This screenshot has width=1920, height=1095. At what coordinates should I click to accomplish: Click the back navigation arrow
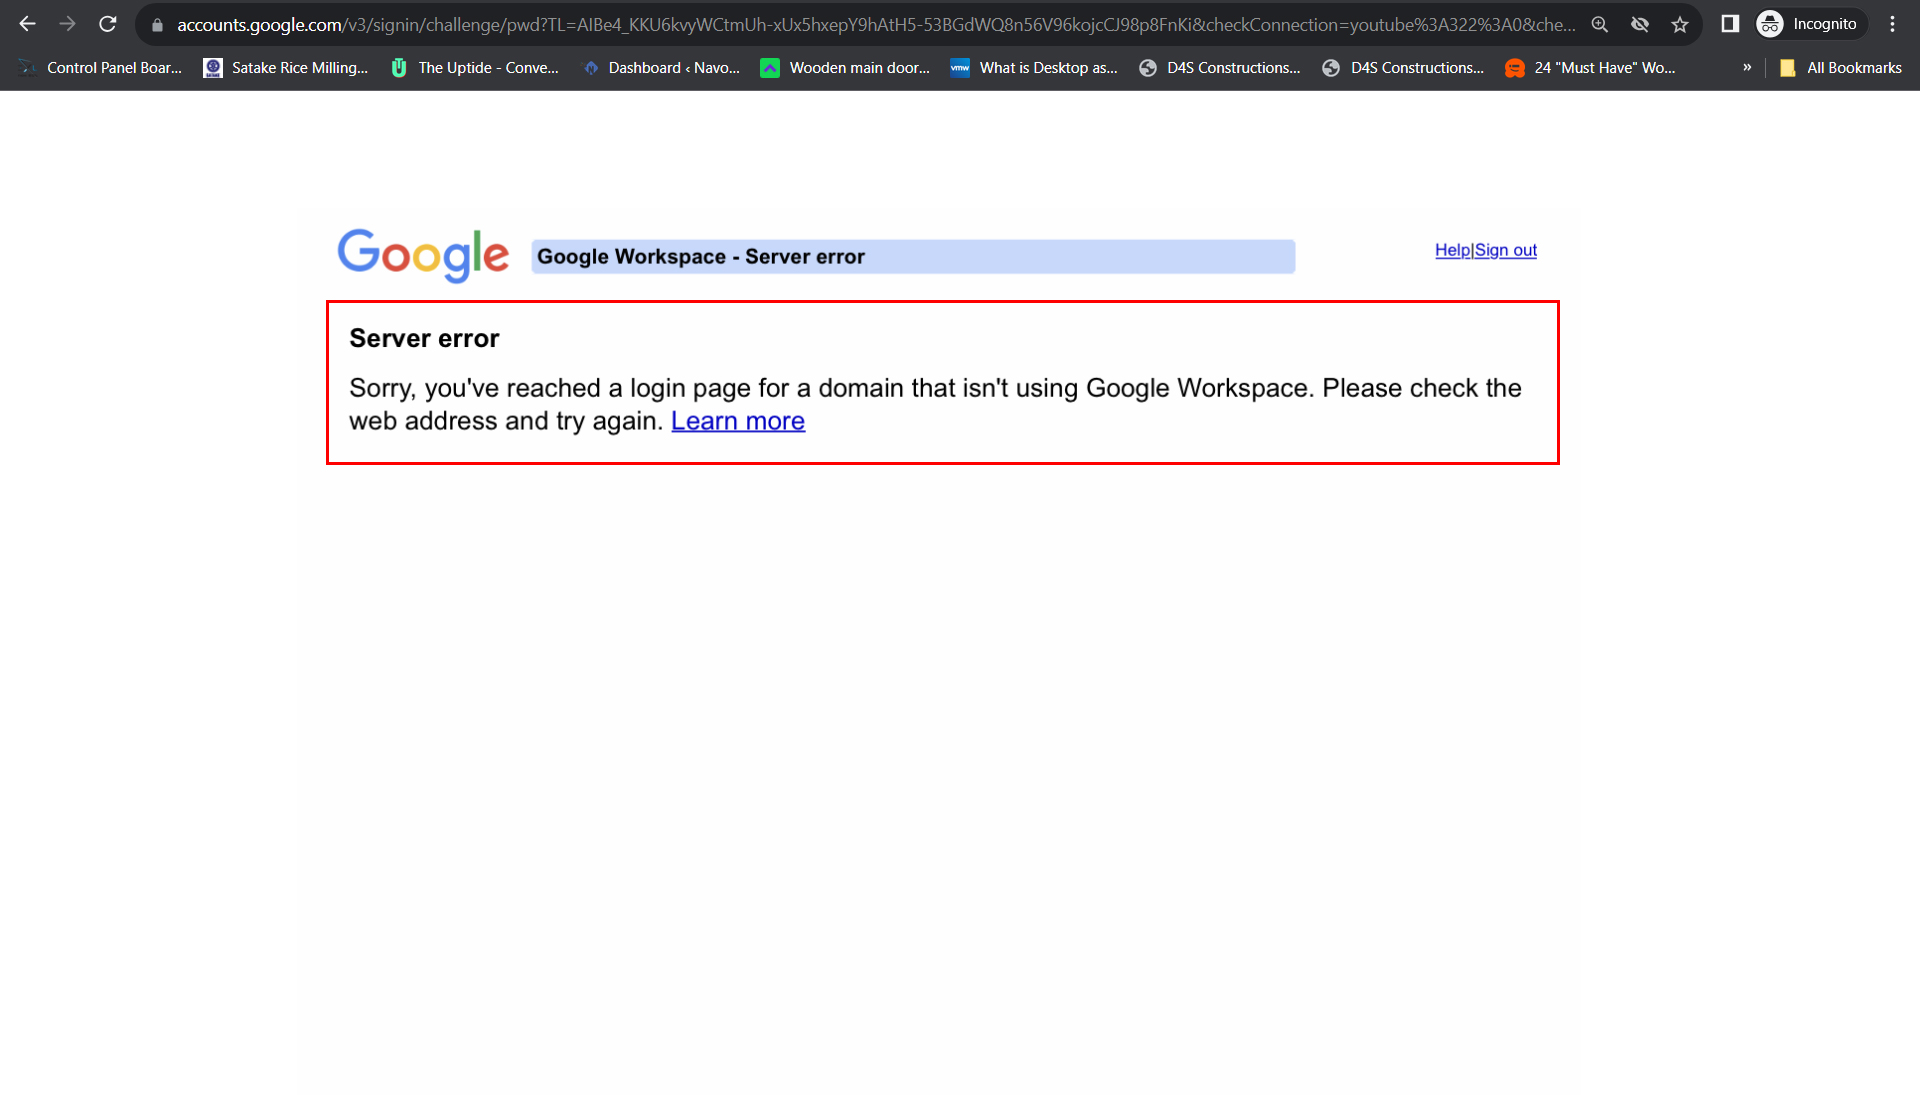click(x=27, y=24)
